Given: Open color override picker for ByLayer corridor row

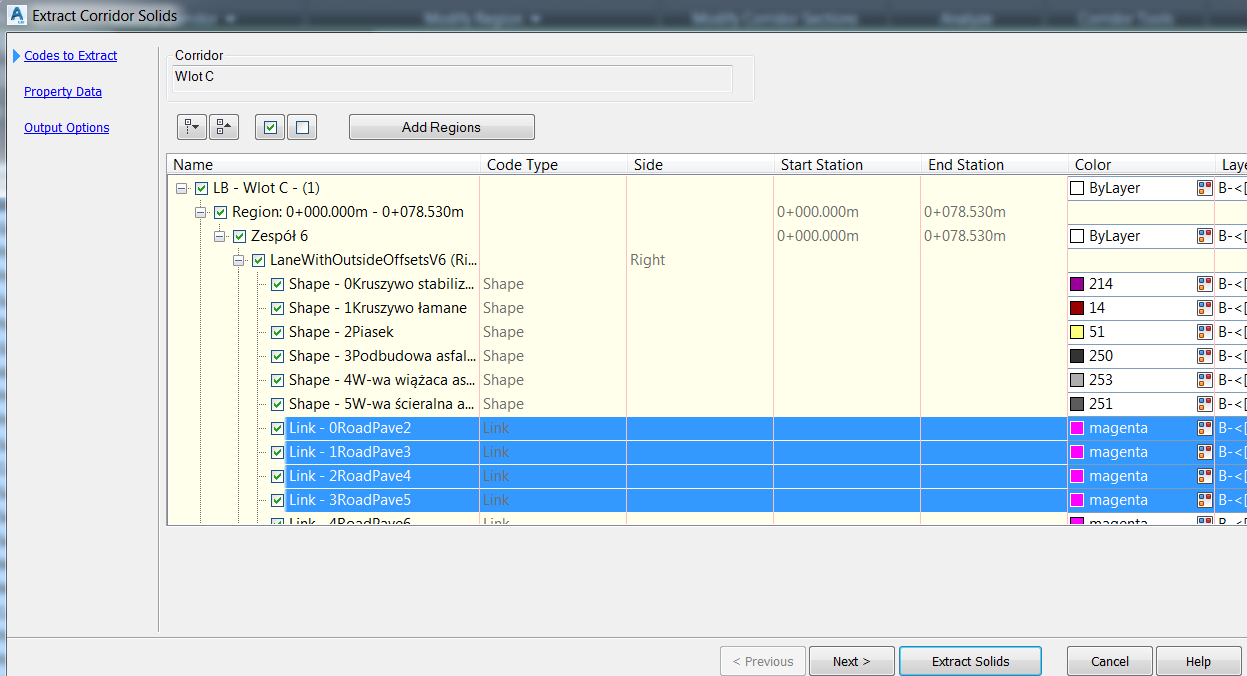Looking at the screenshot, I should (x=1205, y=188).
